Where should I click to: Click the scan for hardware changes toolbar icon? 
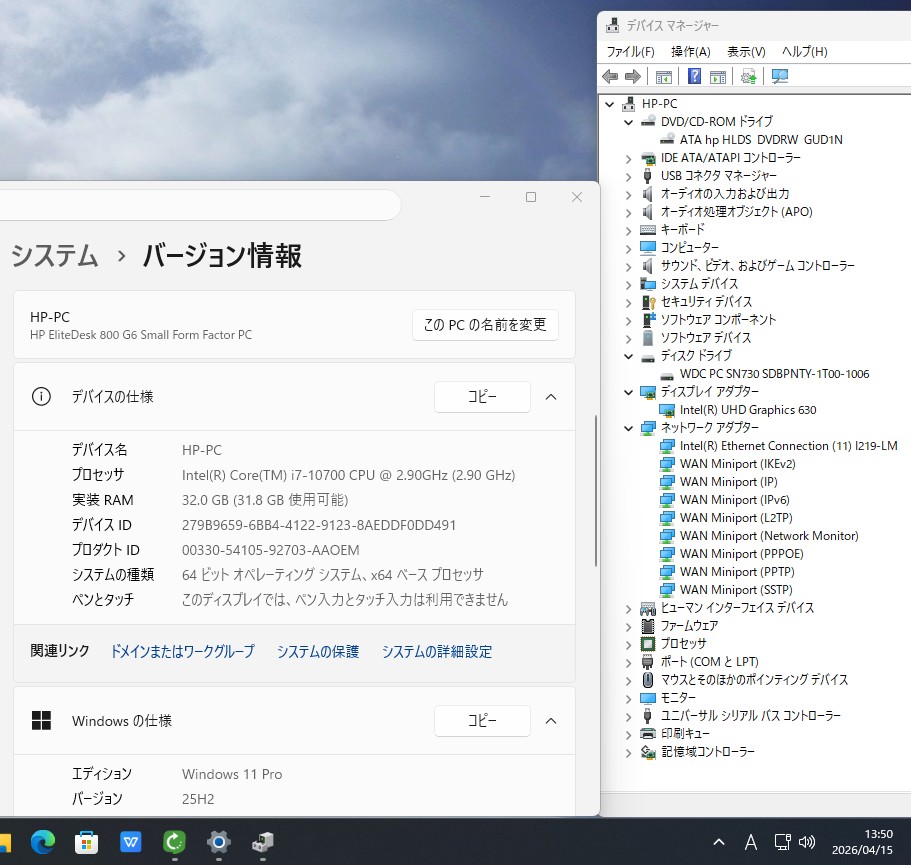pos(780,77)
